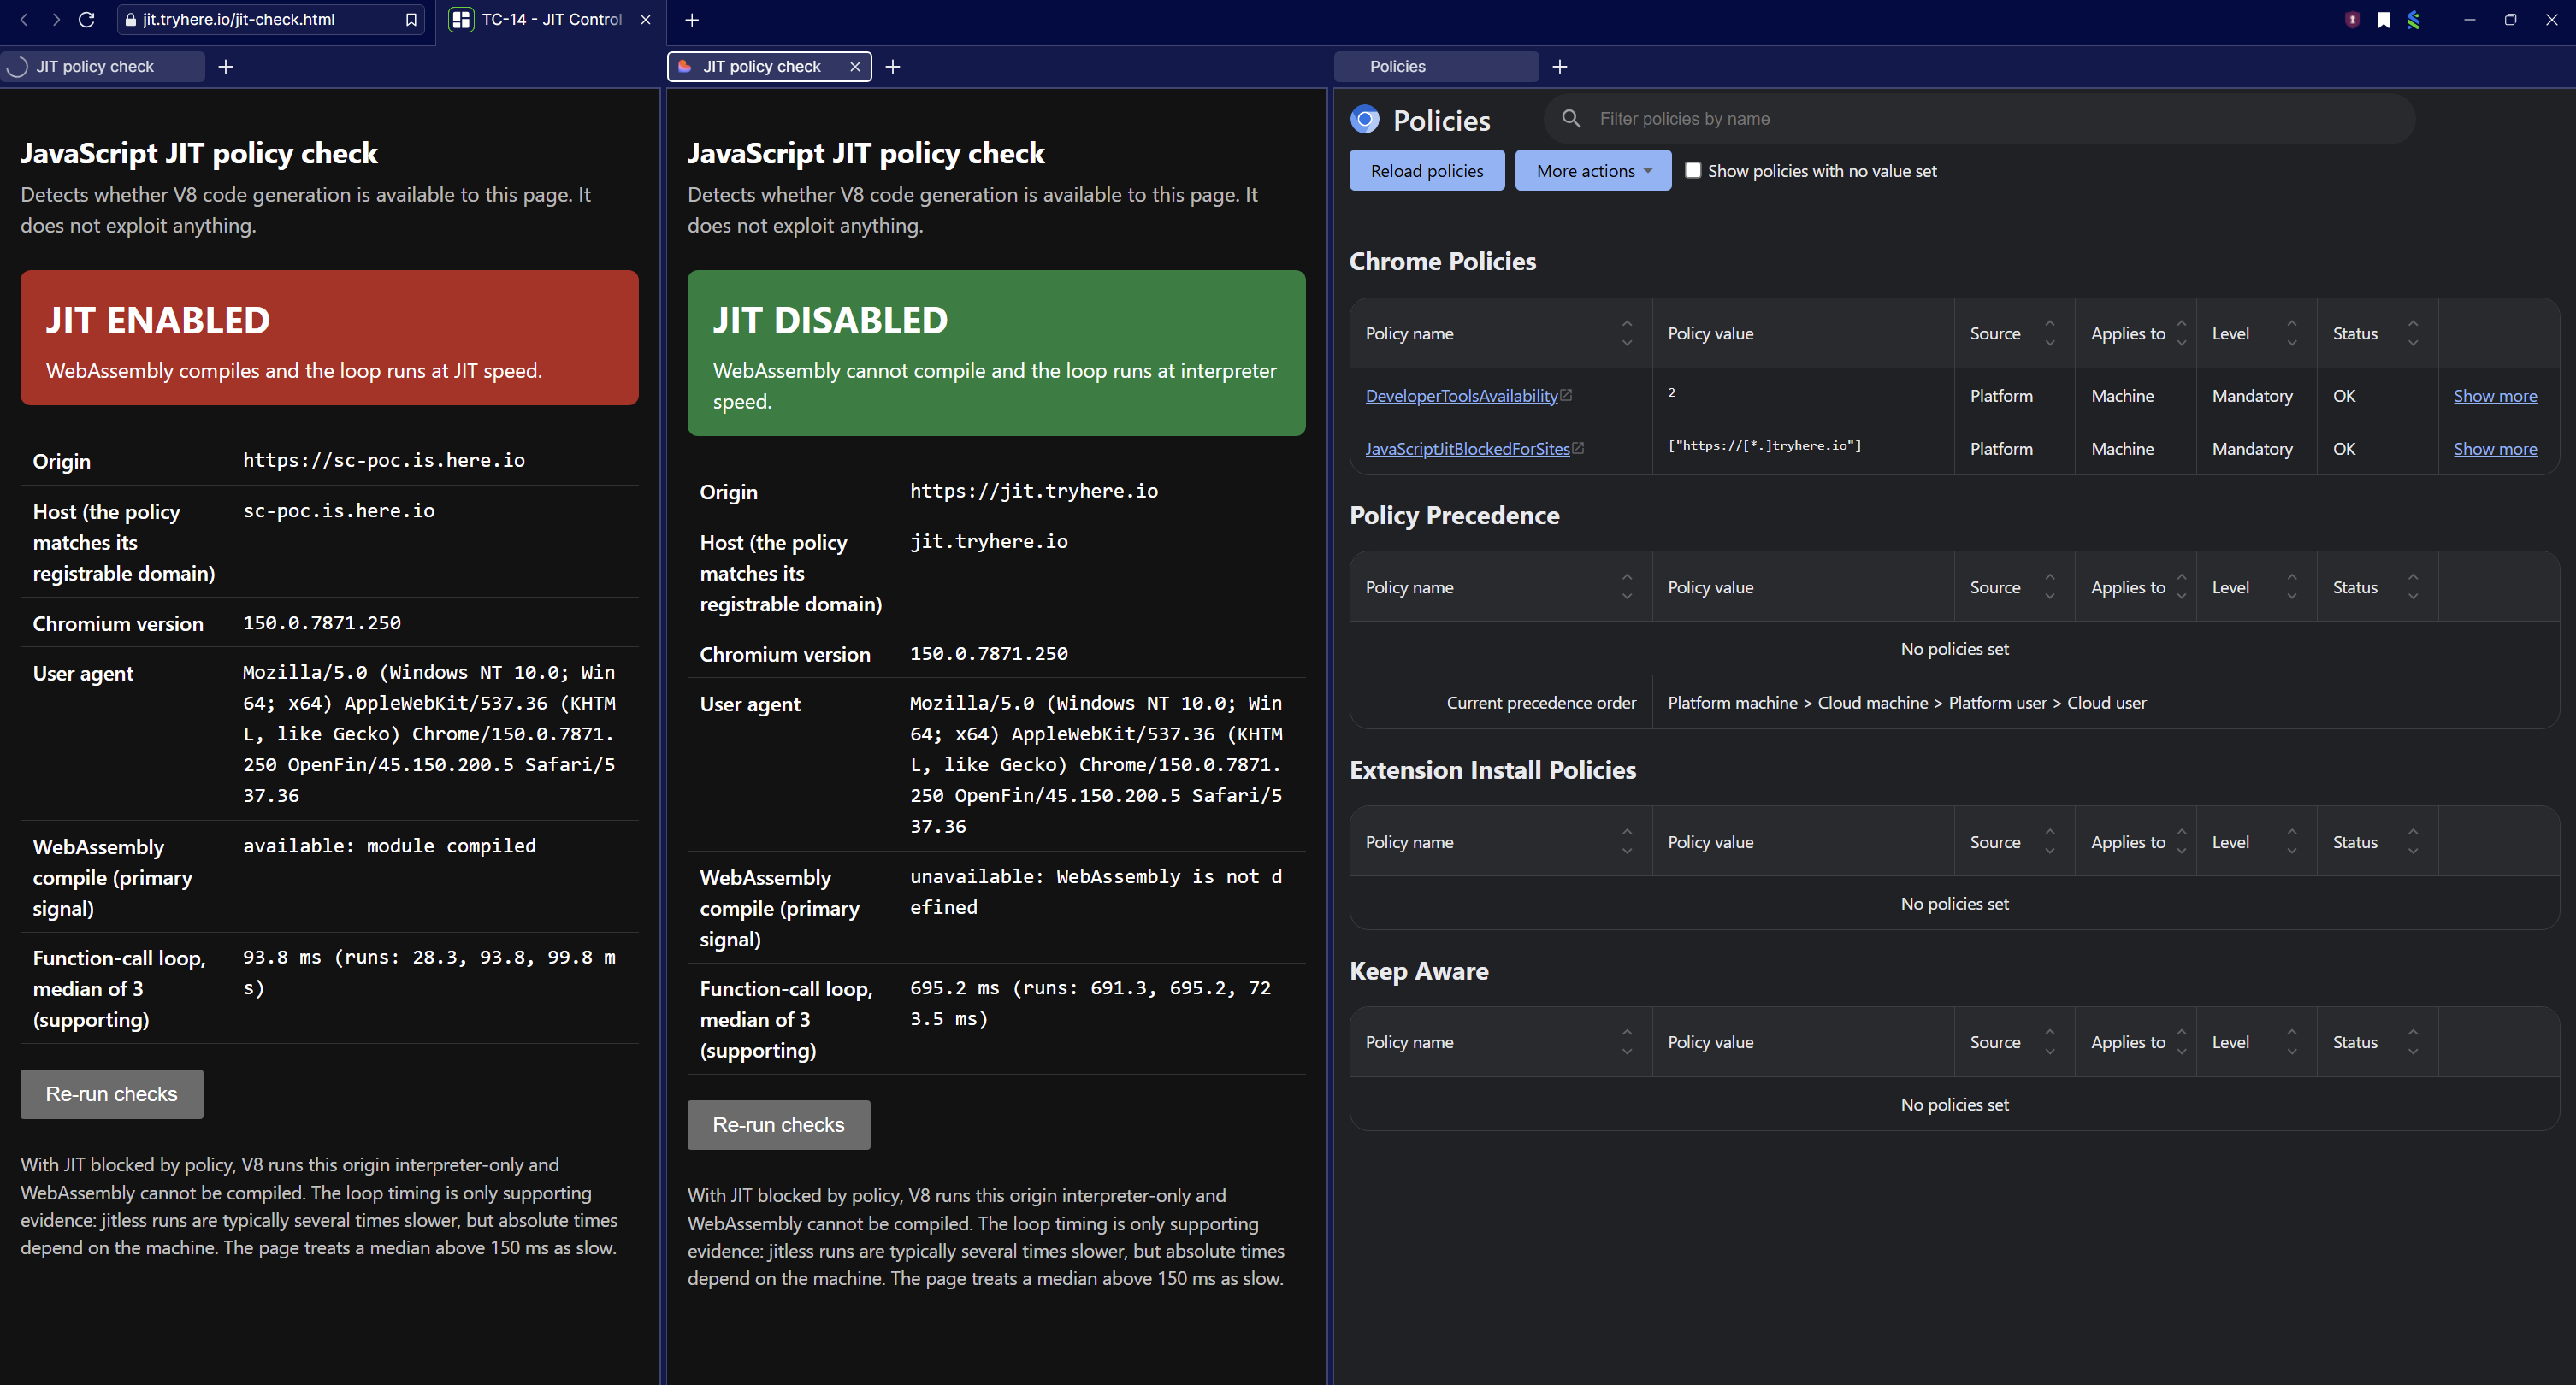Open JavaScriptJitBlockedForSites external link icon
The height and width of the screenshot is (1385, 2576).
point(1578,448)
